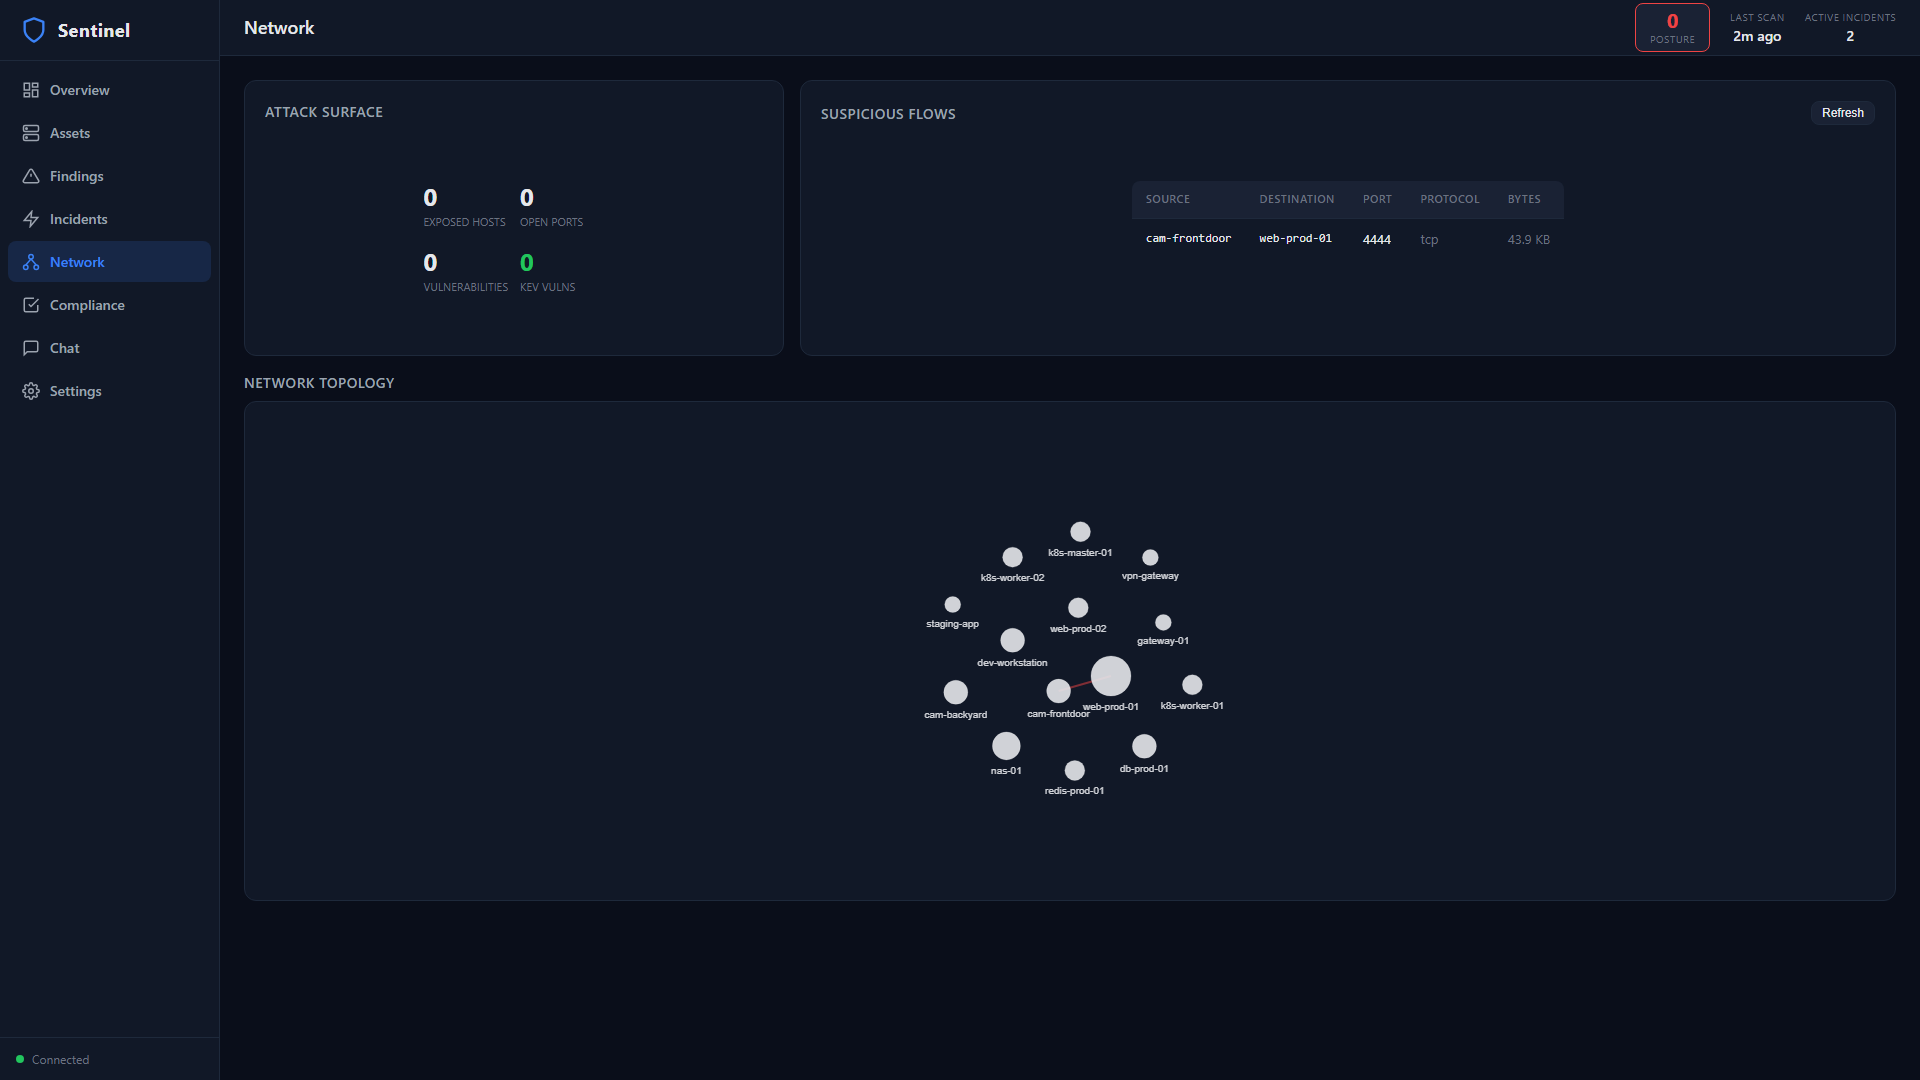Click the k8s-master-01 topology node
Screen dimensions: 1920x1080
point(1079,531)
